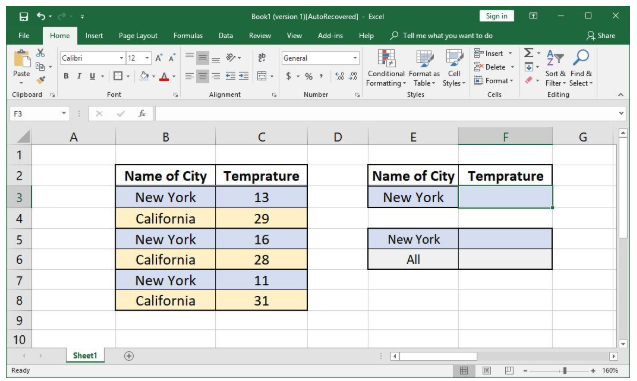Collapse the ribbon with the chevron
Screen dimensions: 637x381
[x=620, y=95]
